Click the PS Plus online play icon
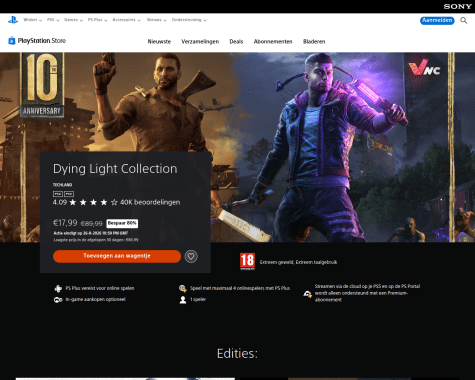The width and height of the screenshot is (475, 380). coord(58,288)
